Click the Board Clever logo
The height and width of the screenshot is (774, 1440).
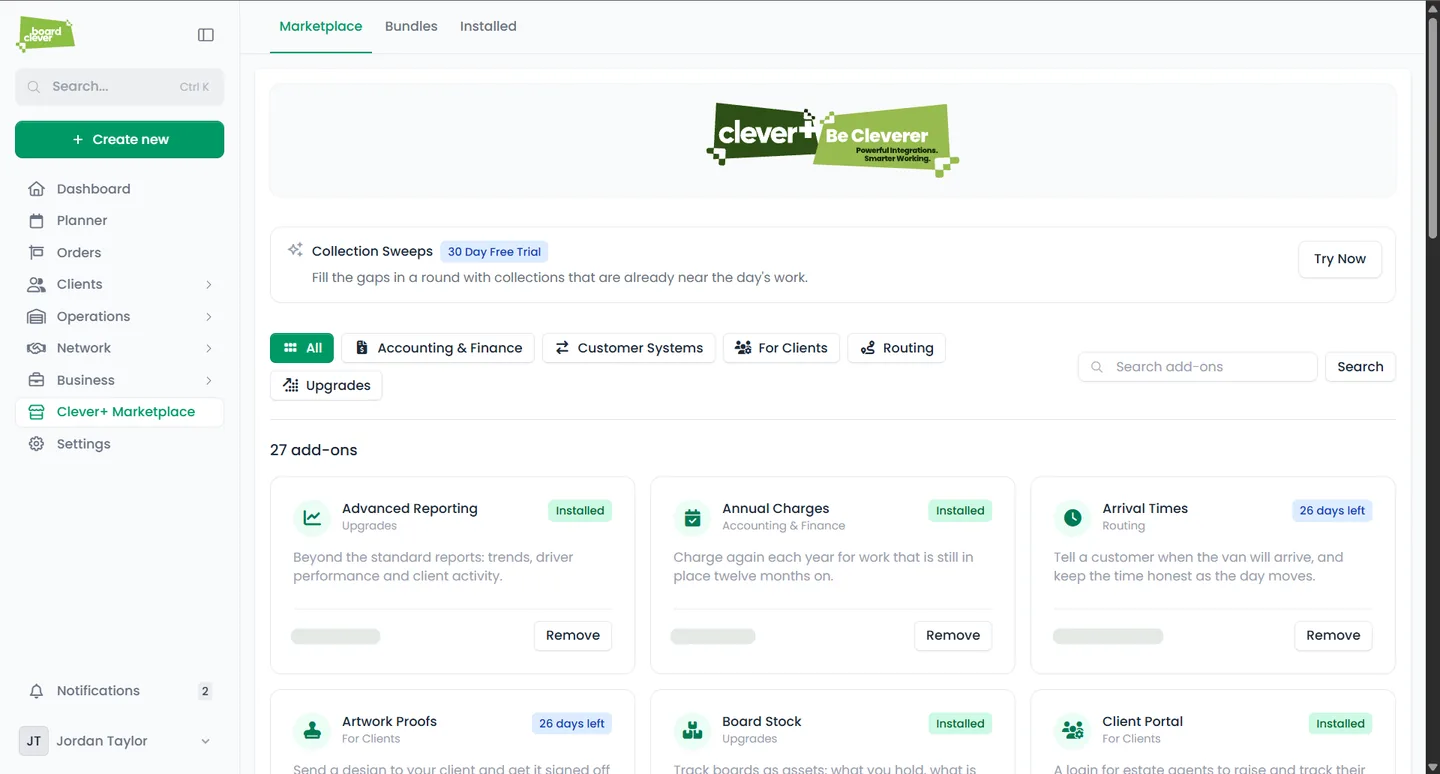(x=45, y=35)
